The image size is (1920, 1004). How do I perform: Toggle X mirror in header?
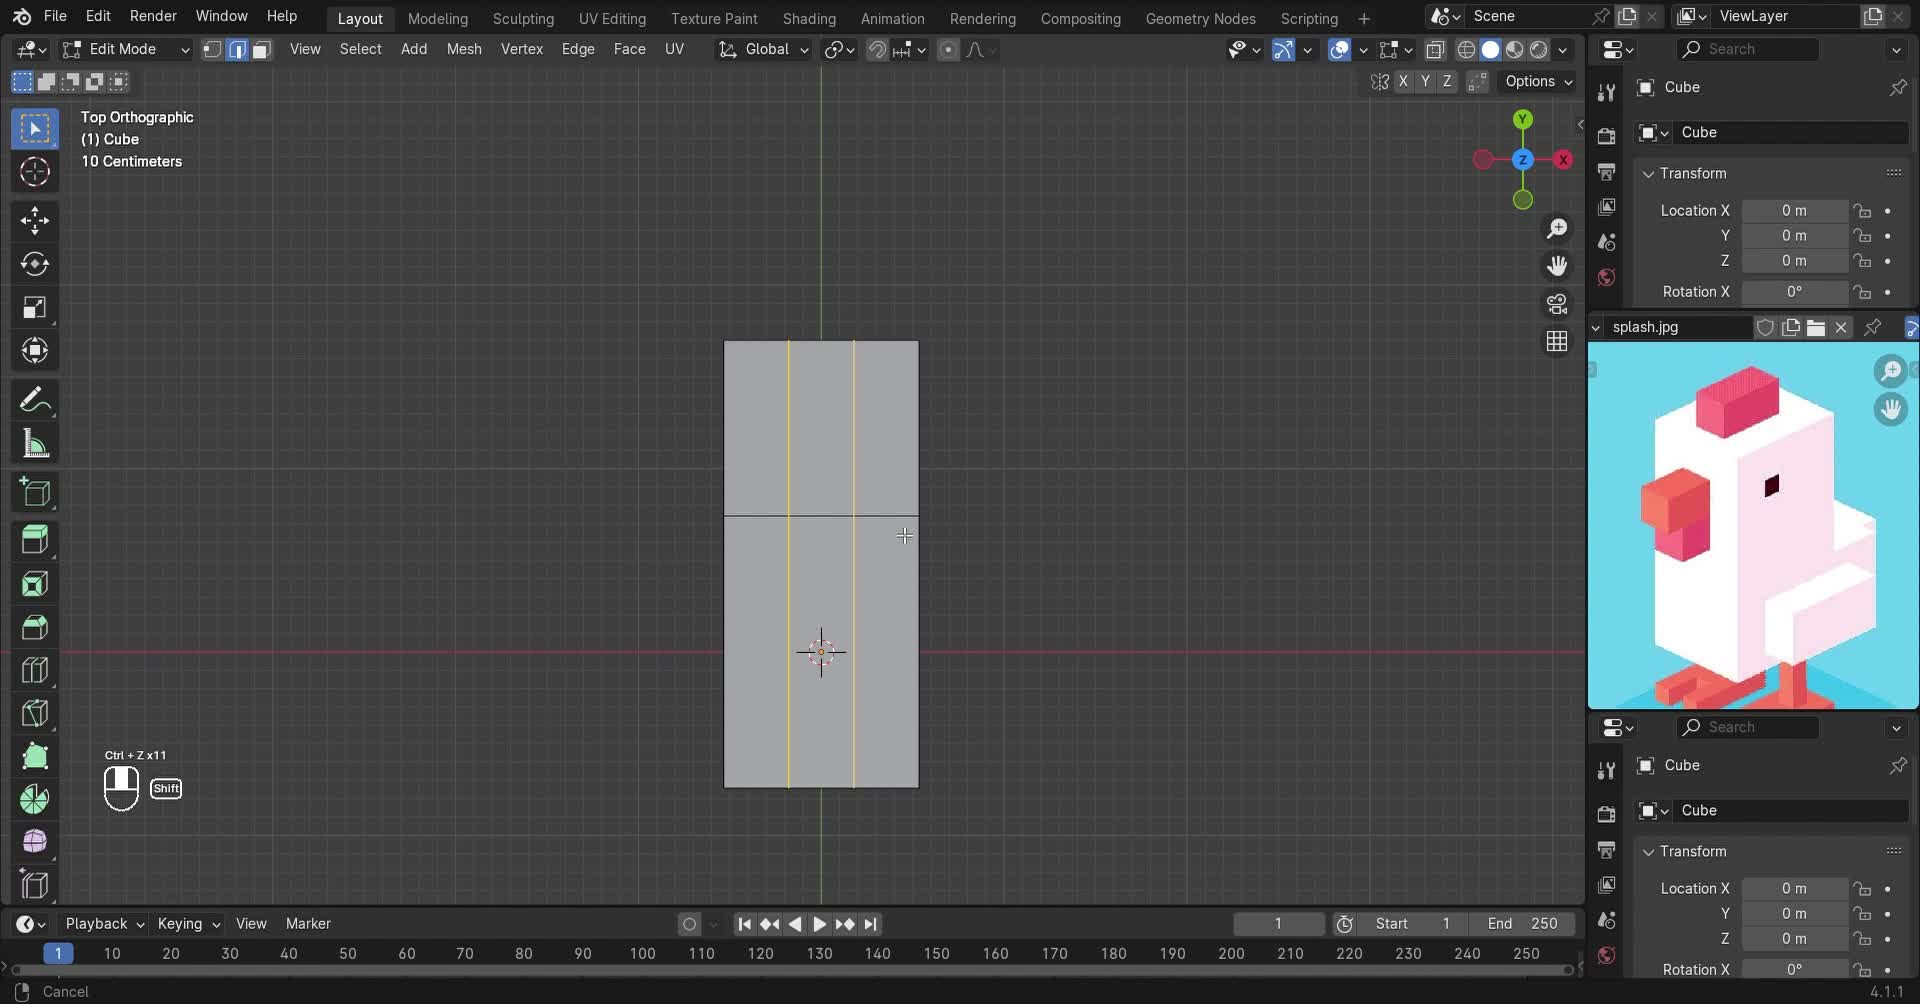pos(1403,82)
